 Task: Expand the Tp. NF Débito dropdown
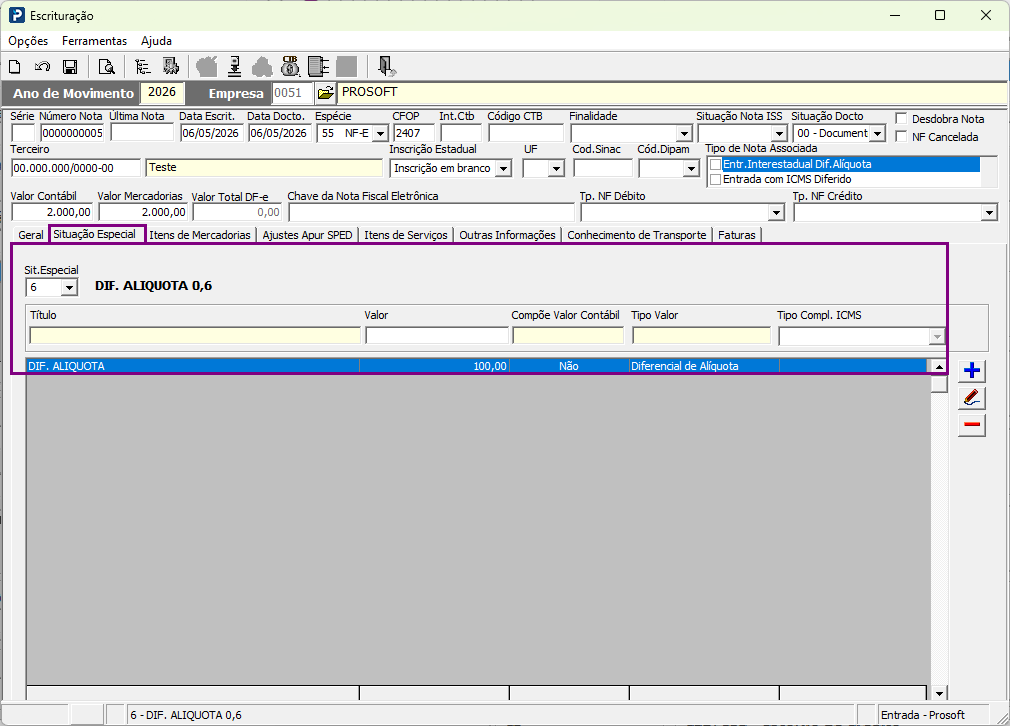[776, 213]
